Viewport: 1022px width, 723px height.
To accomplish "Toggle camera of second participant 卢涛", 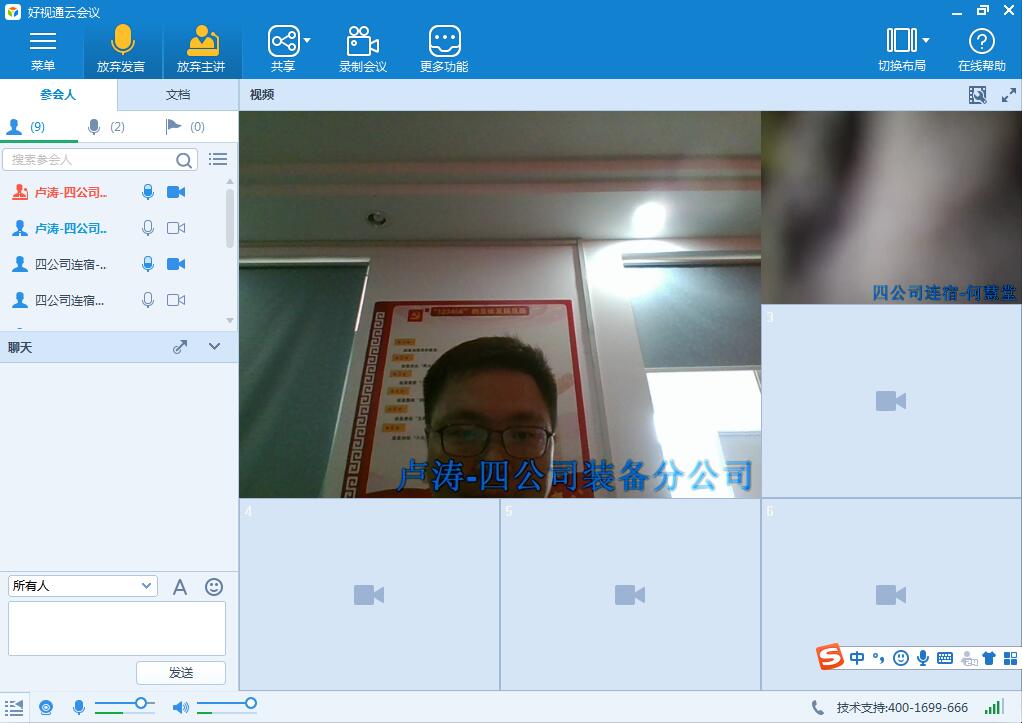I will point(176,228).
